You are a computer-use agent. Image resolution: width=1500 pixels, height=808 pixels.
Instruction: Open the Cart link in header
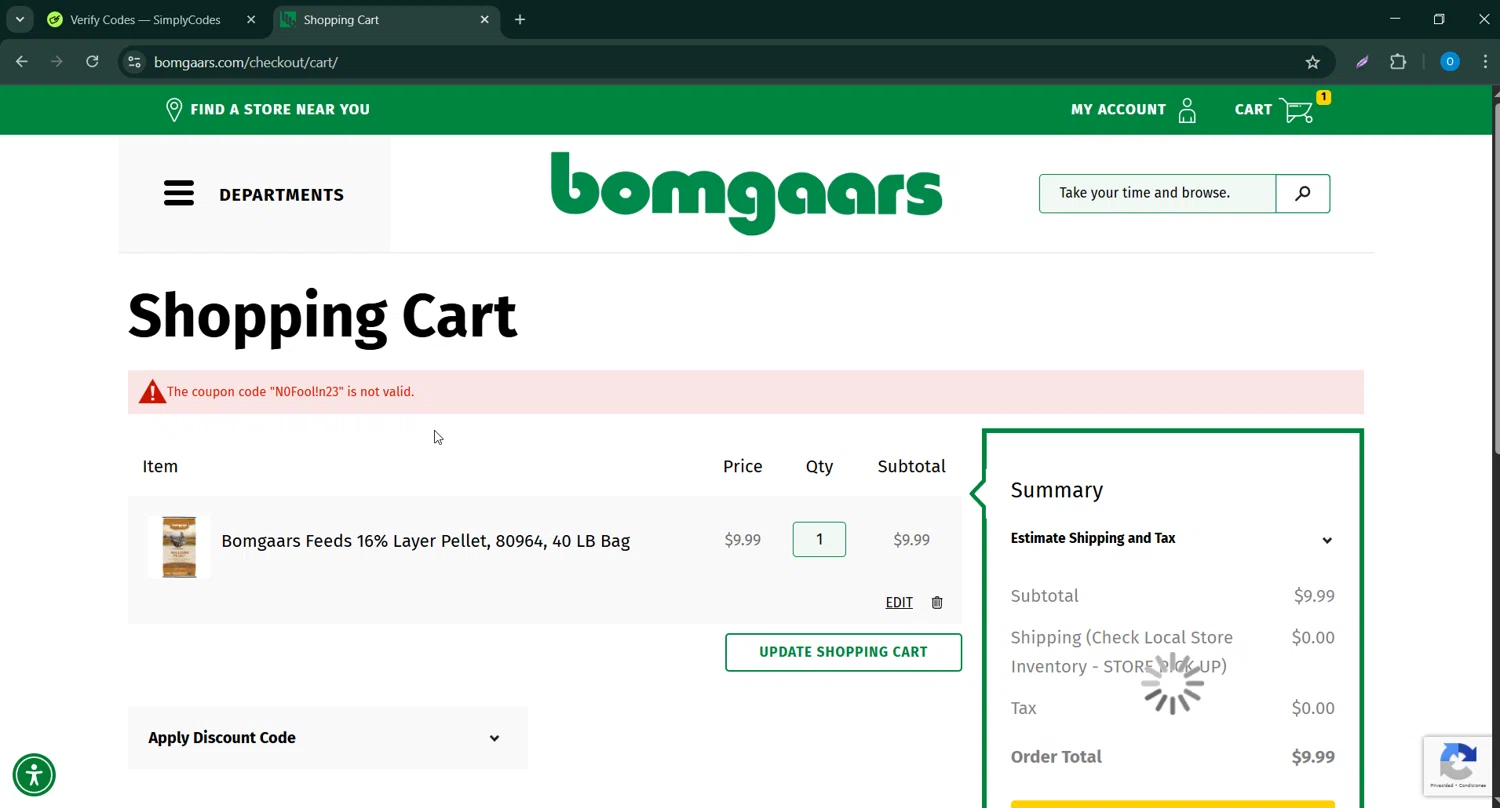1253,109
